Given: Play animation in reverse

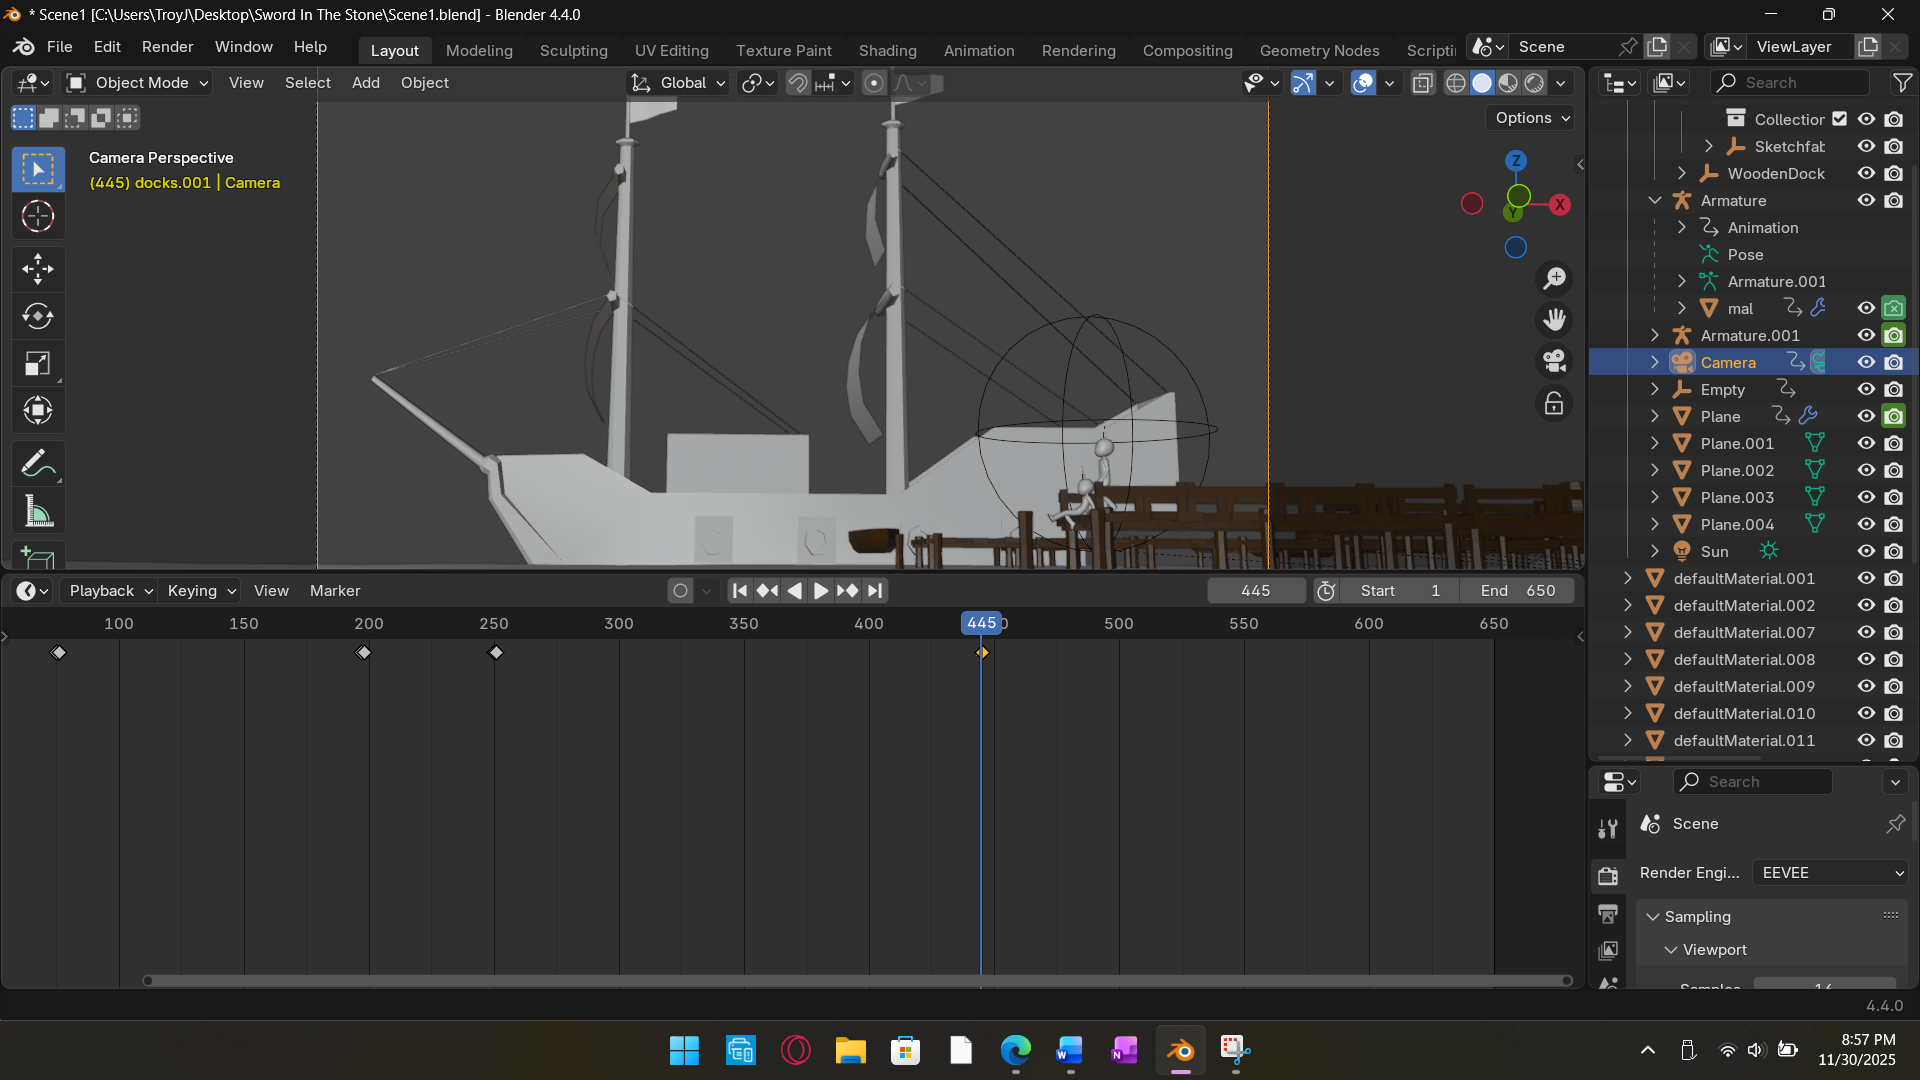Looking at the screenshot, I should (x=794, y=591).
